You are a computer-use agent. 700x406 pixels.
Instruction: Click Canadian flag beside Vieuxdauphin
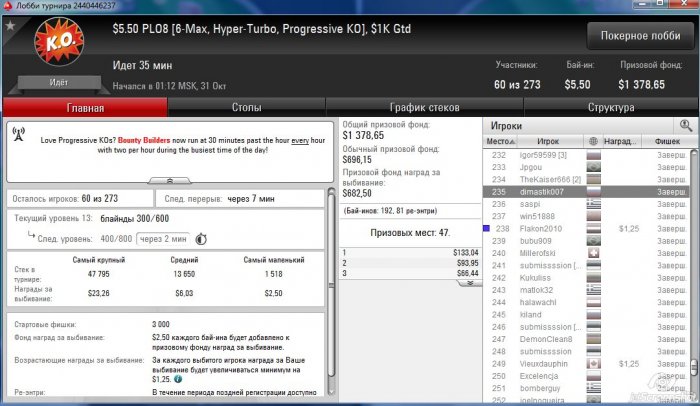coord(593,364)
